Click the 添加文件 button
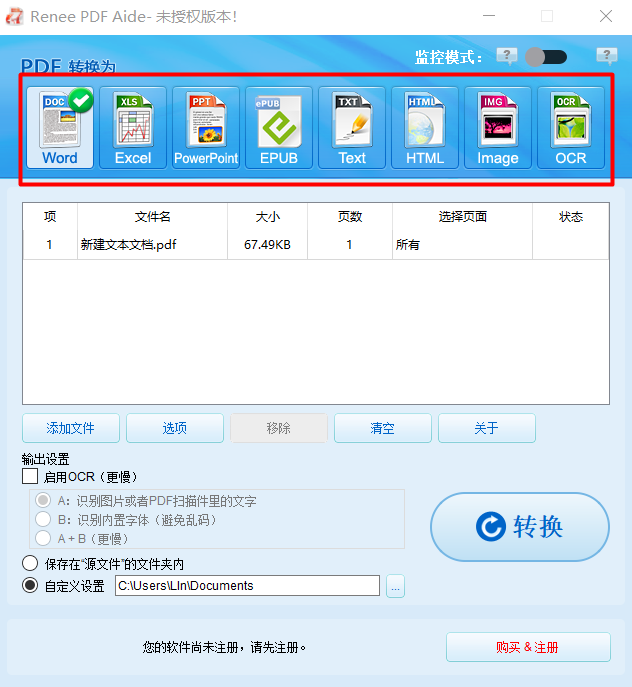632x687 pixels. 71,428
